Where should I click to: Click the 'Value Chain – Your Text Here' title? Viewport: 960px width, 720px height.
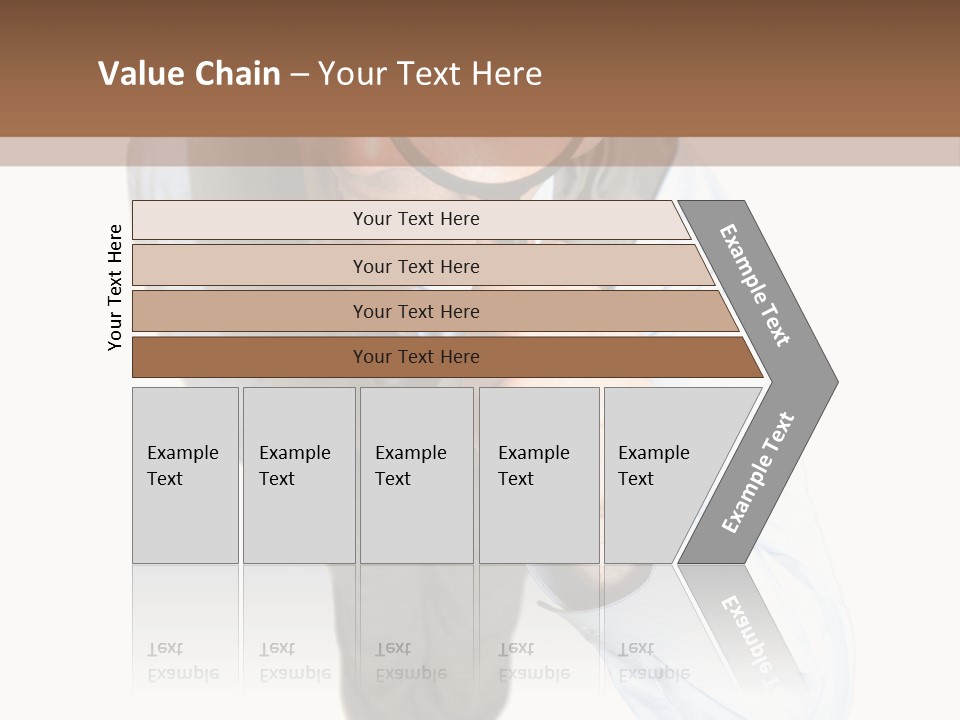click(x=320, y=74)
